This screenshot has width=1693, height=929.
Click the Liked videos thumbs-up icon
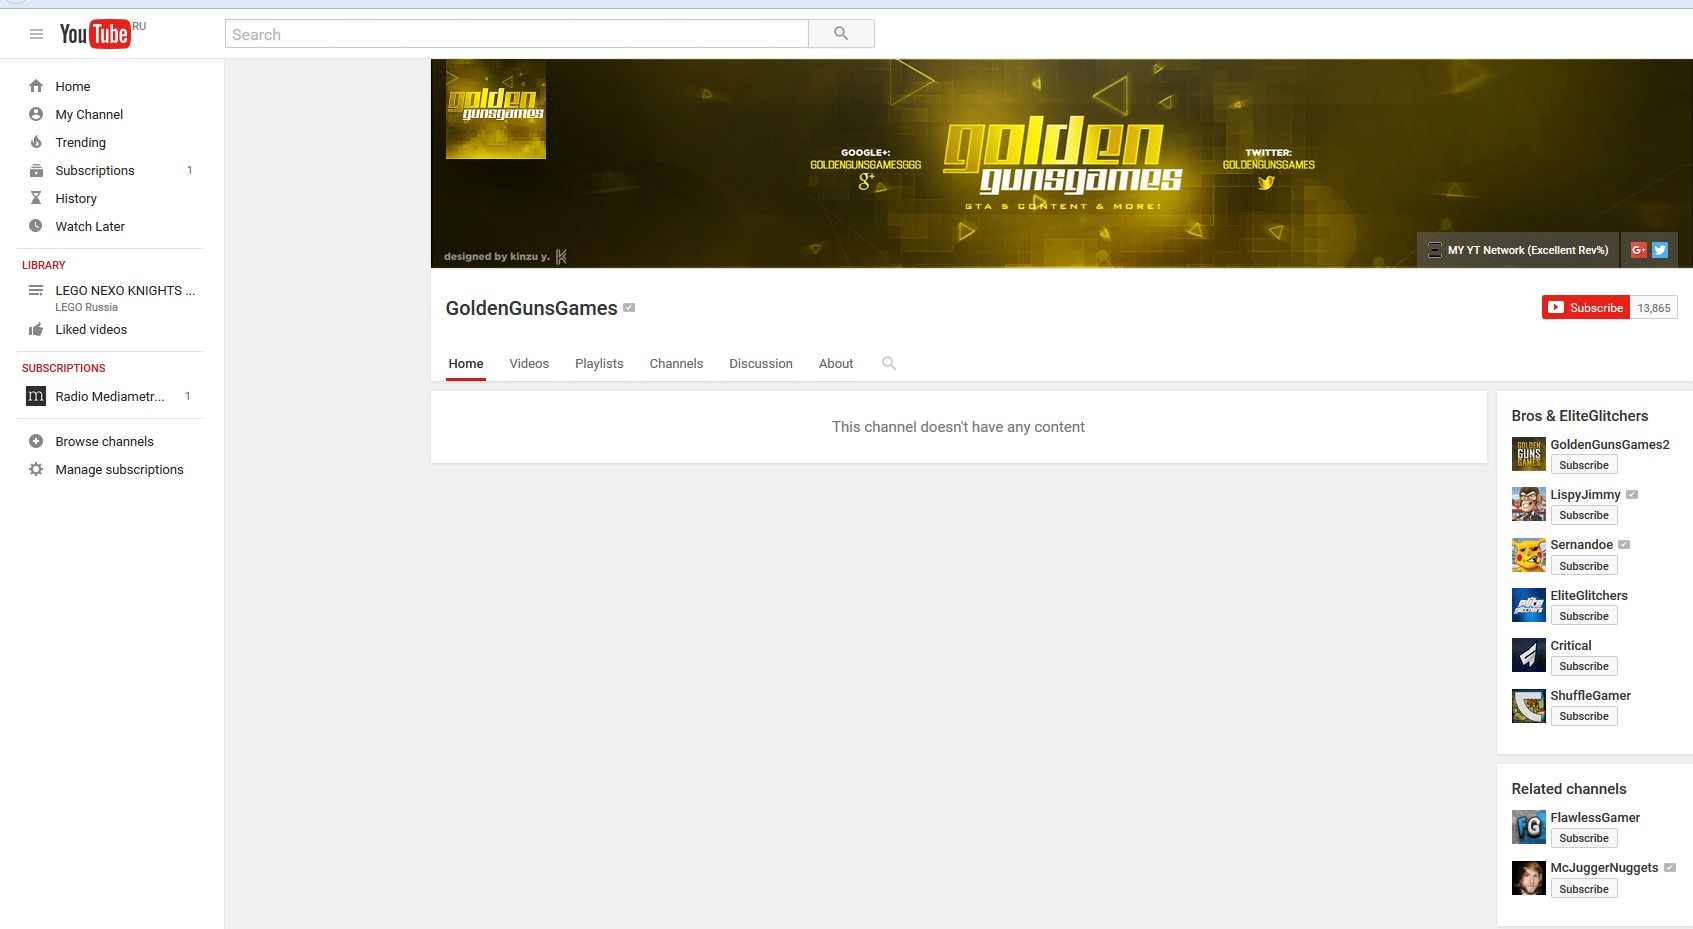36,329
